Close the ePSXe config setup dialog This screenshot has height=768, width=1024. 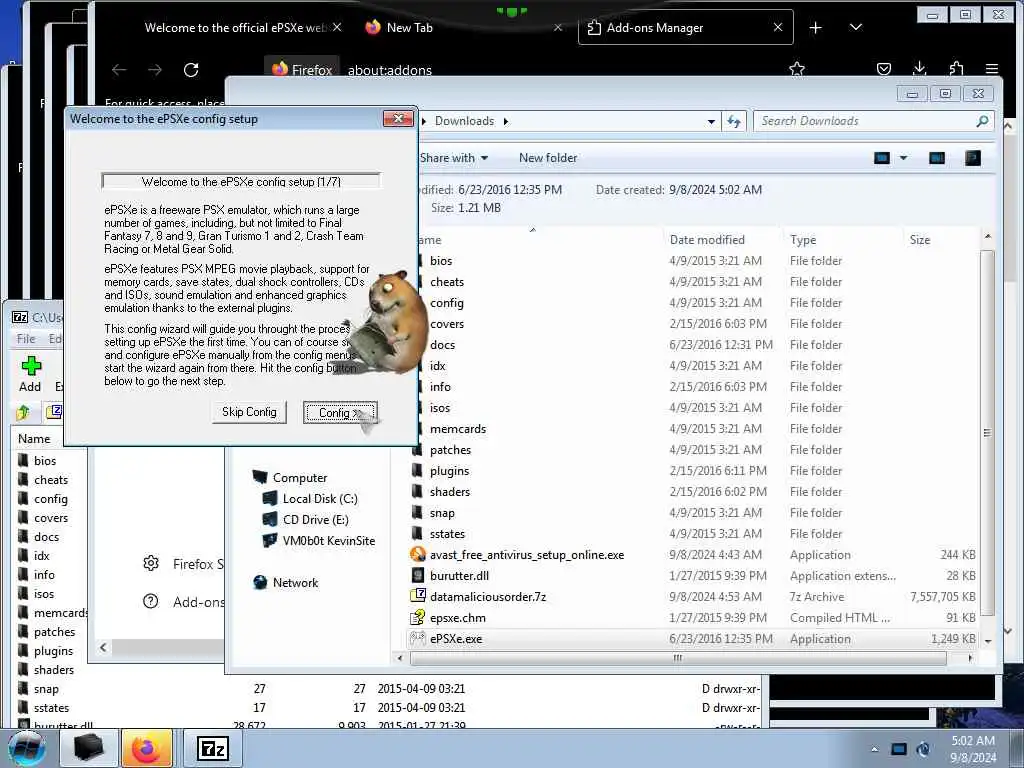click(x=398, y=118)
